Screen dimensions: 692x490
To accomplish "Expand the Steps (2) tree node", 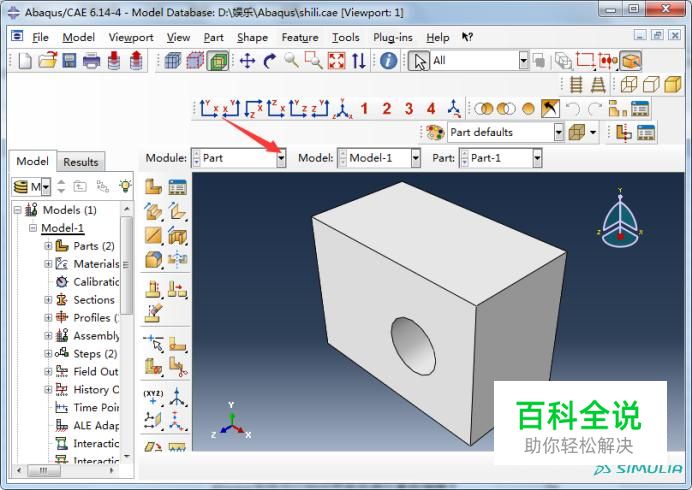I will click(x=48, y=354).
